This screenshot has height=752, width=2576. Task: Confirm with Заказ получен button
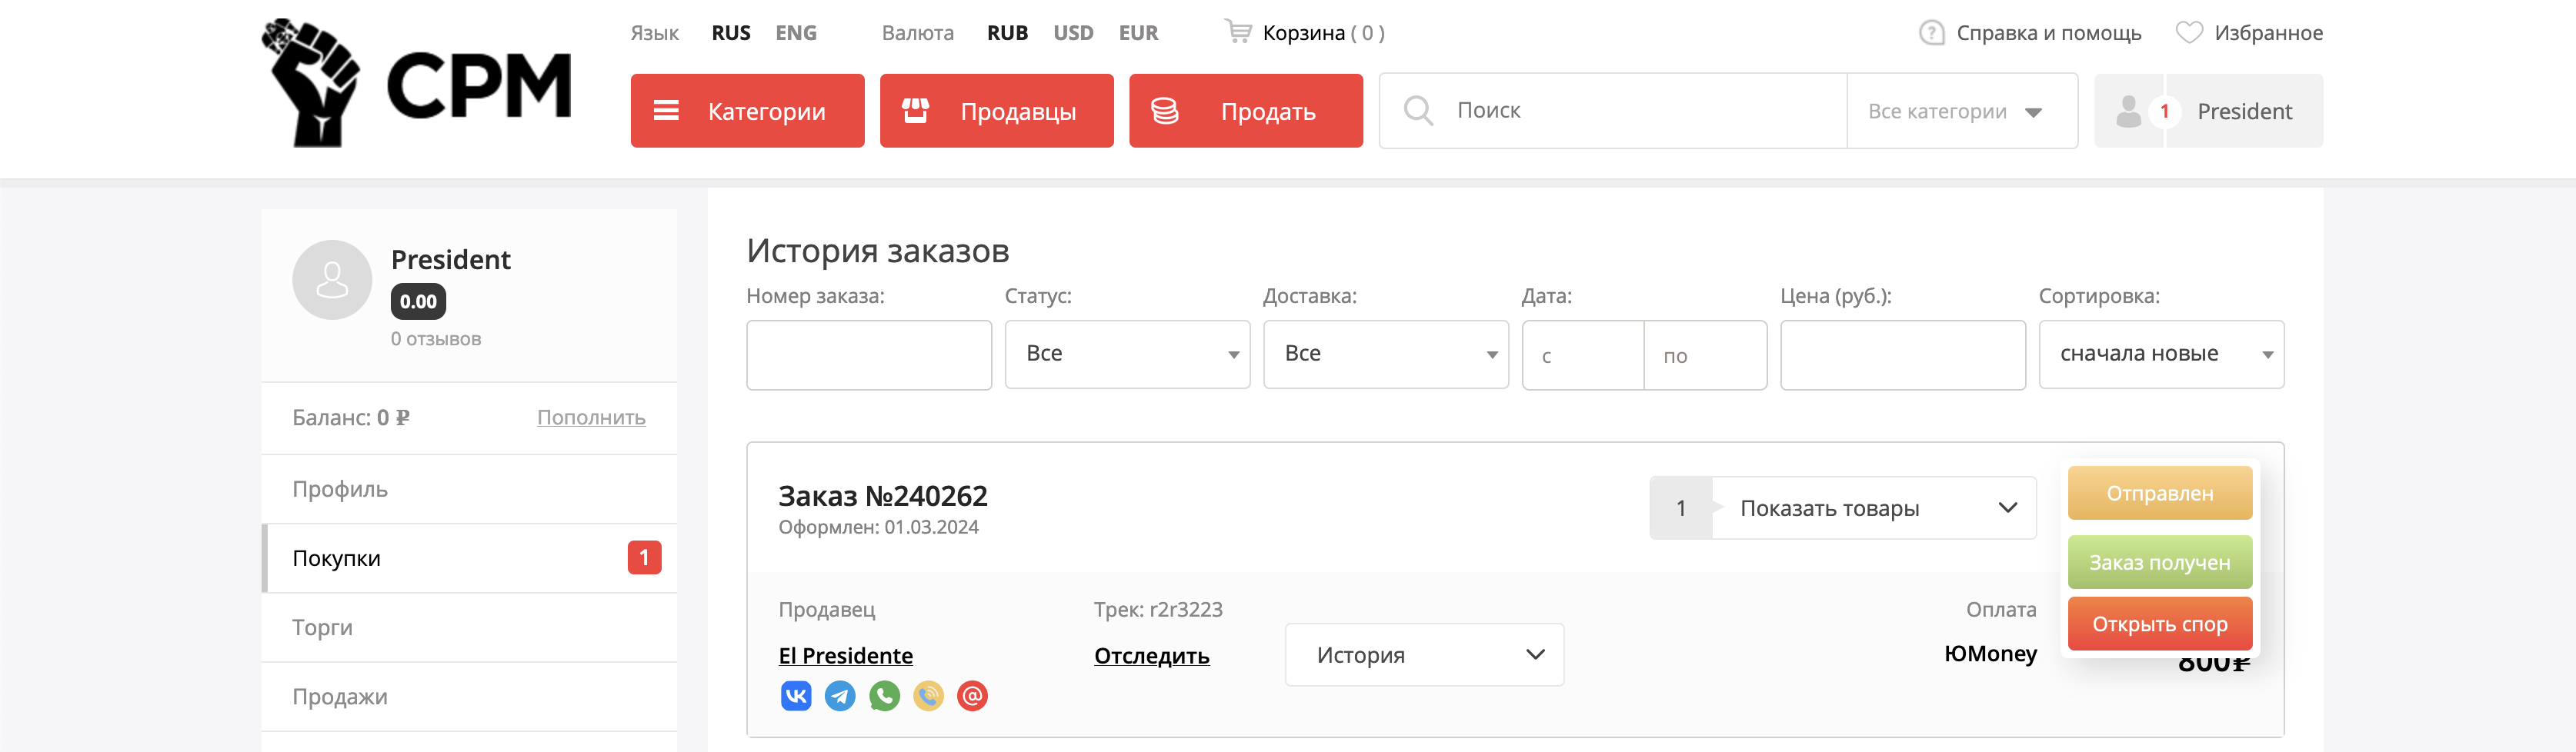click(2160, 562)
